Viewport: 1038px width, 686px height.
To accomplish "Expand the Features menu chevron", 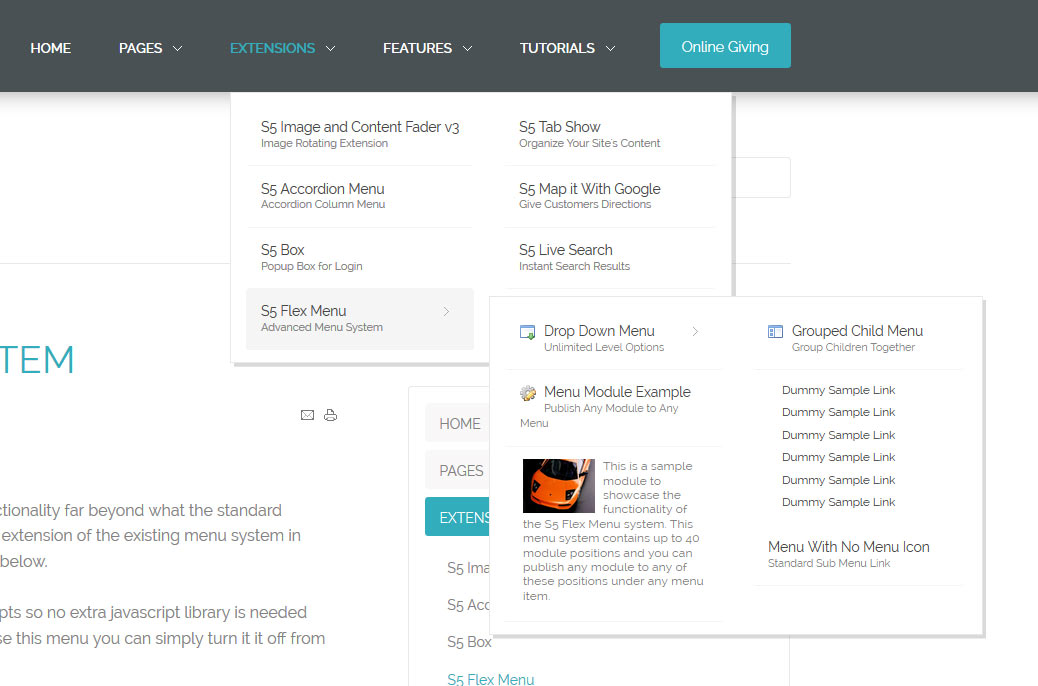I will coord(467,48).
